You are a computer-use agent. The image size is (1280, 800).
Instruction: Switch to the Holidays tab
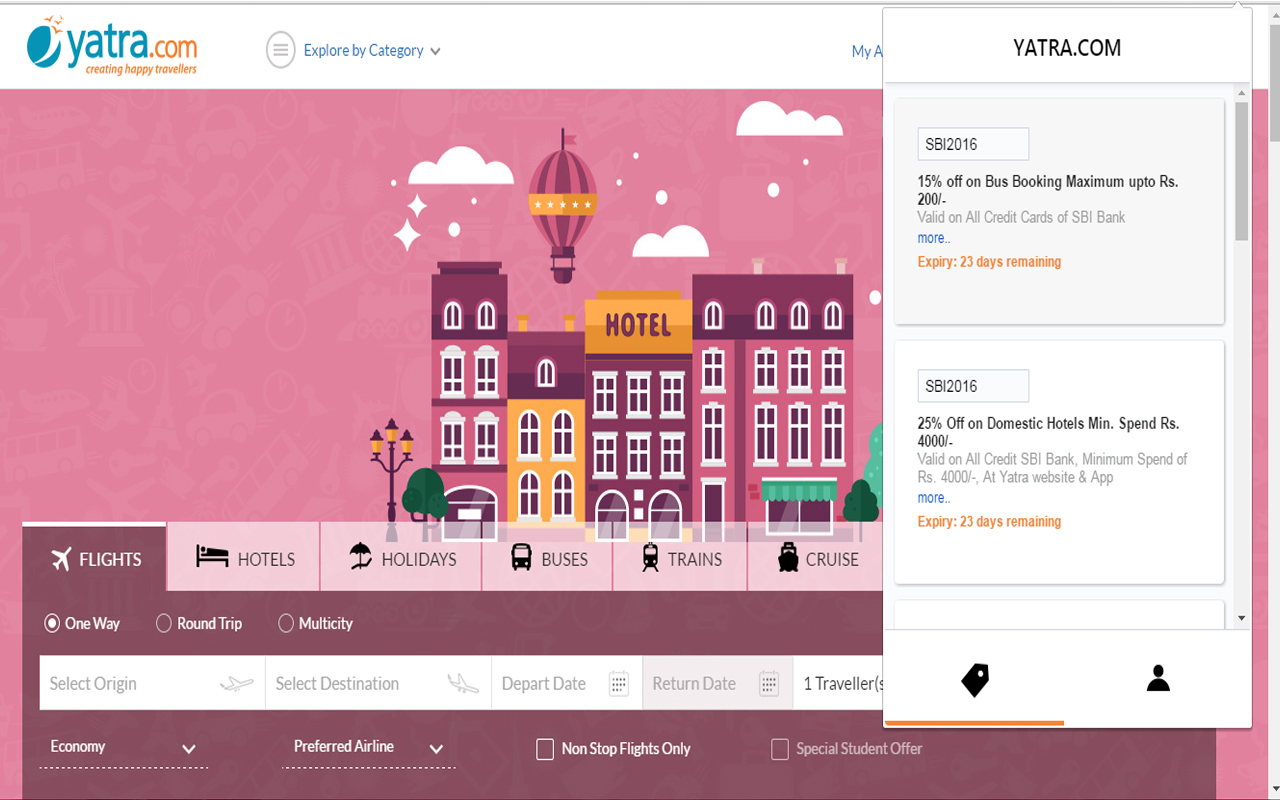[402, 558]
